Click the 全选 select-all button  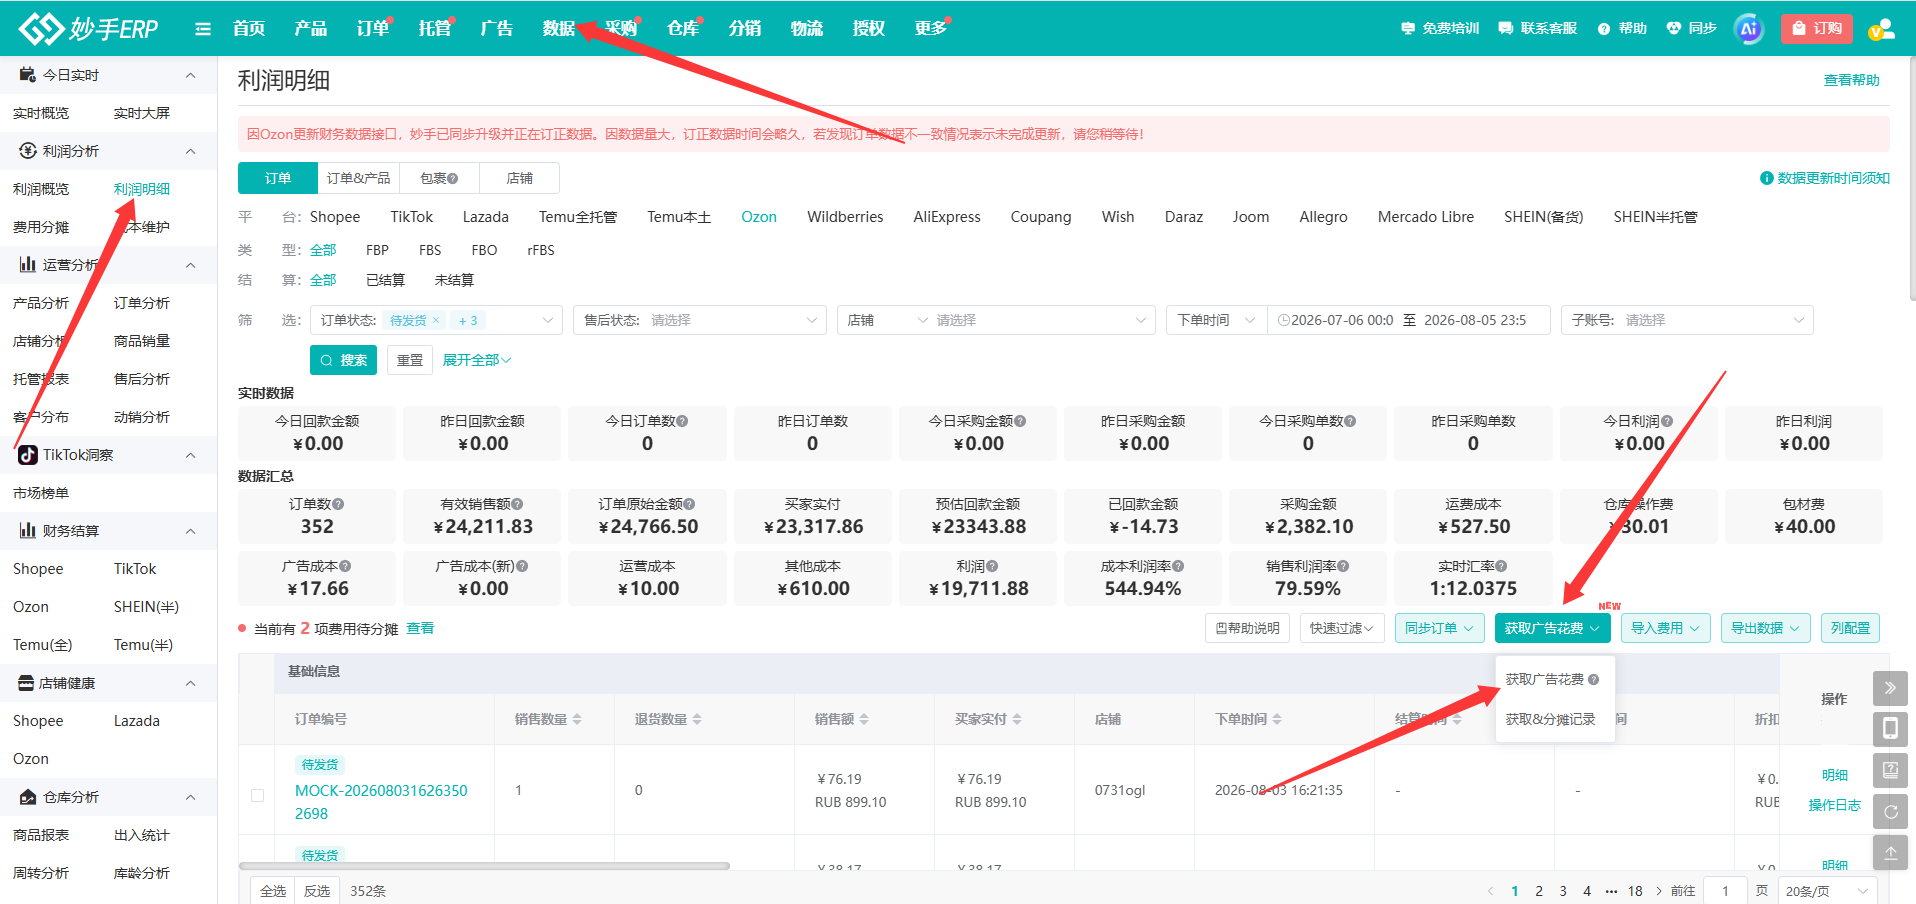273,891
